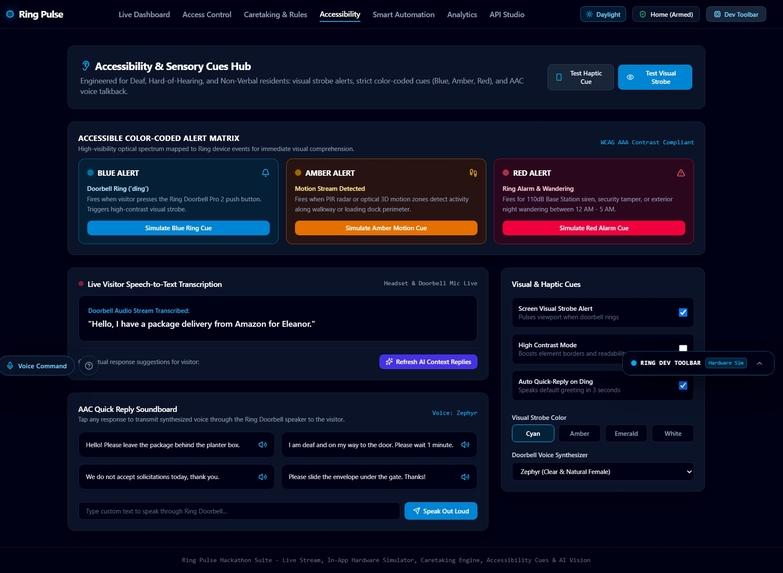783x573 pixels.
Task: Click microphone icon in Voice Command pill
Action: 10,366
